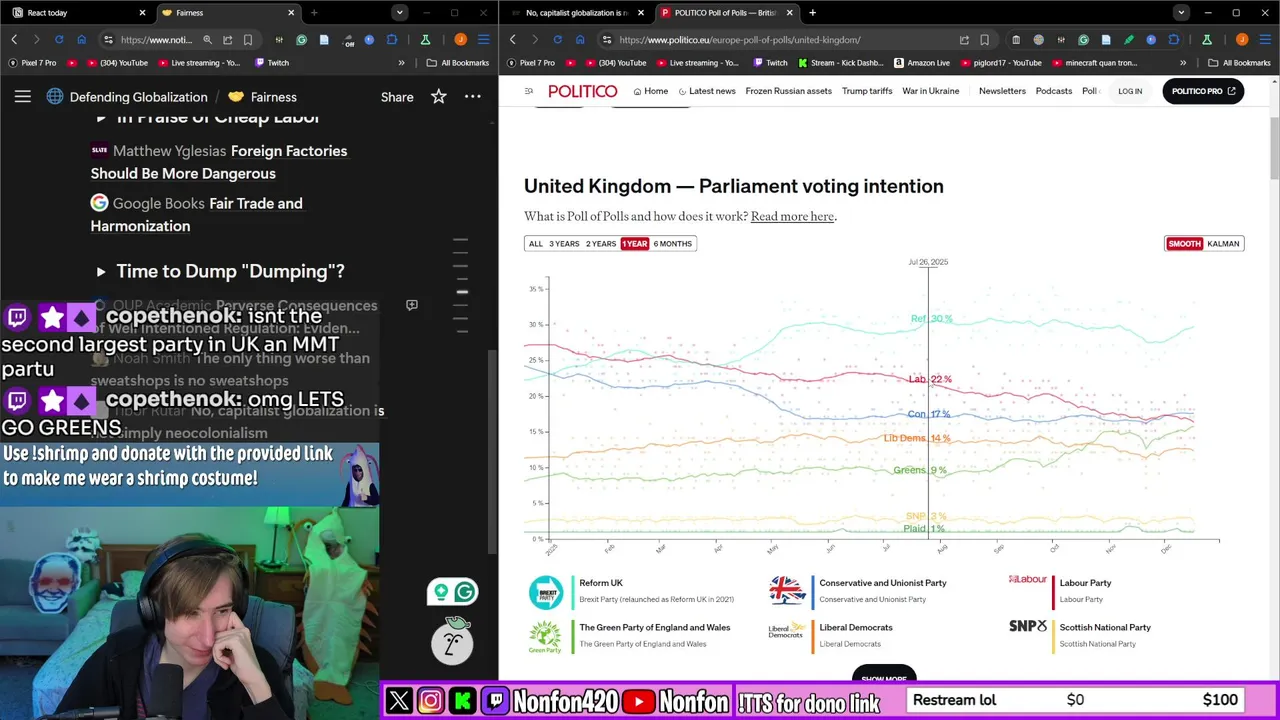Click the comment icon beside Perverse Consequences row
1280x720 pixels.
point(412,305)
